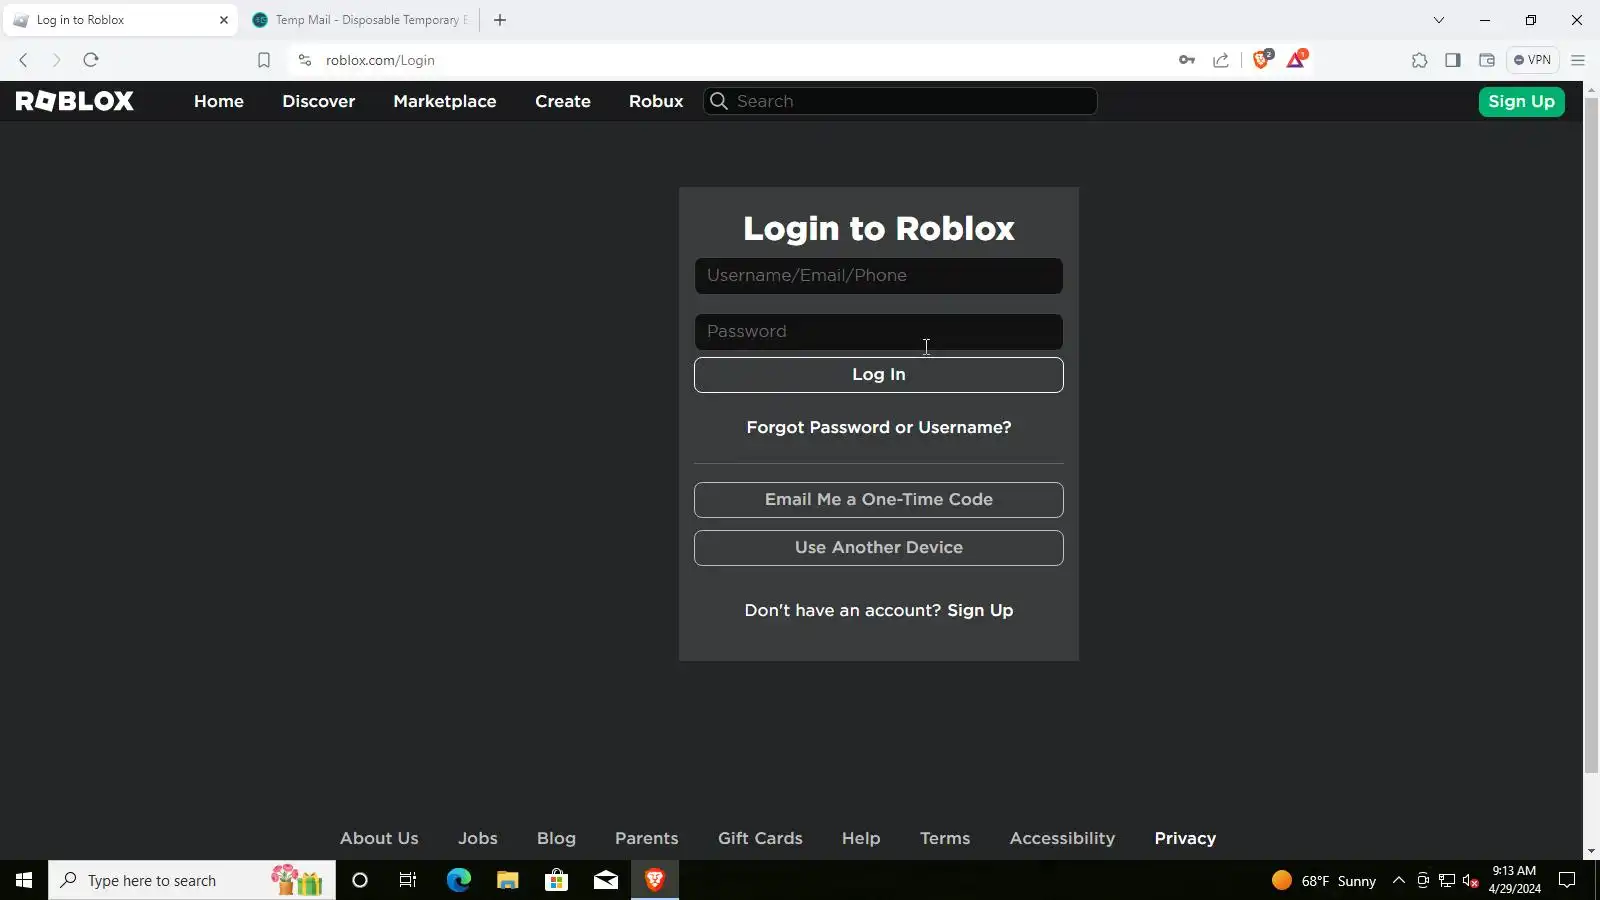Viewport: 1600px width, 900px height.
Task: Open Task View on the taskbar
Action: pos(408,880)
